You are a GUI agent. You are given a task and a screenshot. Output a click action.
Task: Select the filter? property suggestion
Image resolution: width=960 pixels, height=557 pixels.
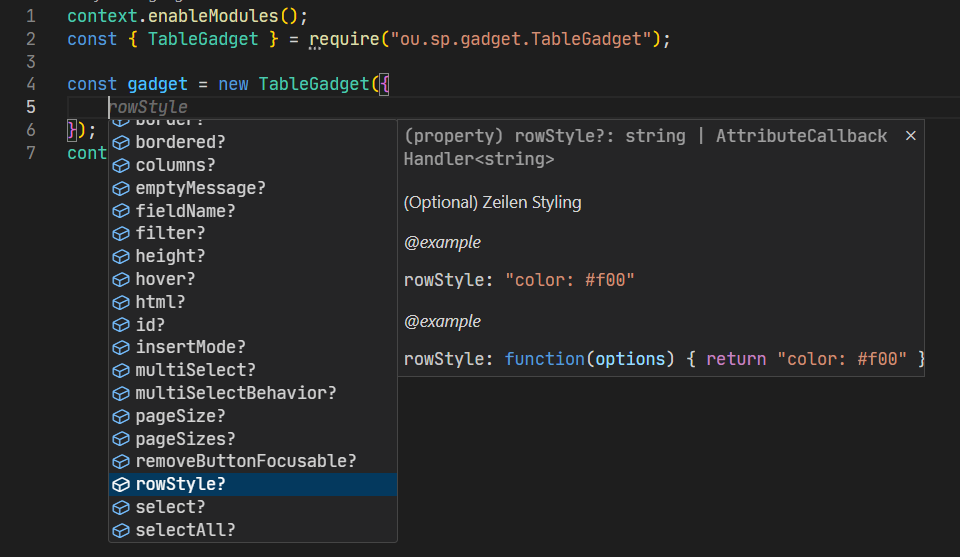click(x=253, y=233)
